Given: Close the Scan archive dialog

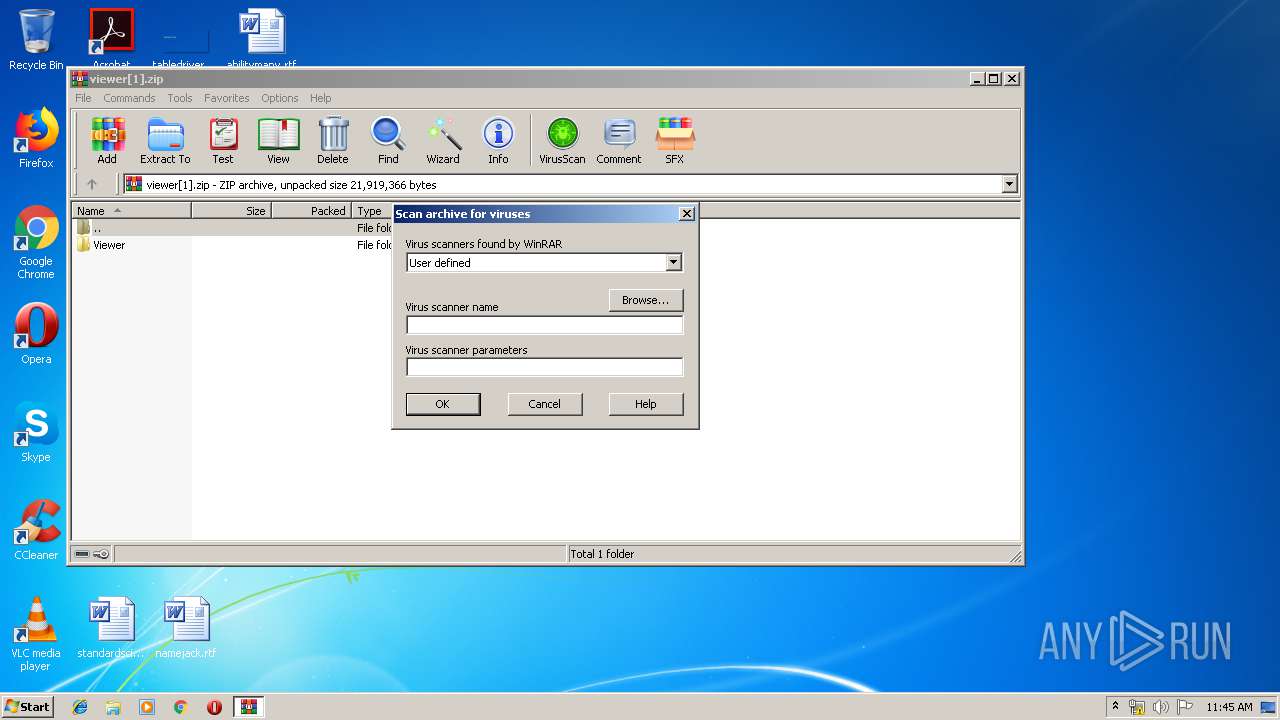Looking at the screenshot, I should pyautogui.click(x=686, y=214).
